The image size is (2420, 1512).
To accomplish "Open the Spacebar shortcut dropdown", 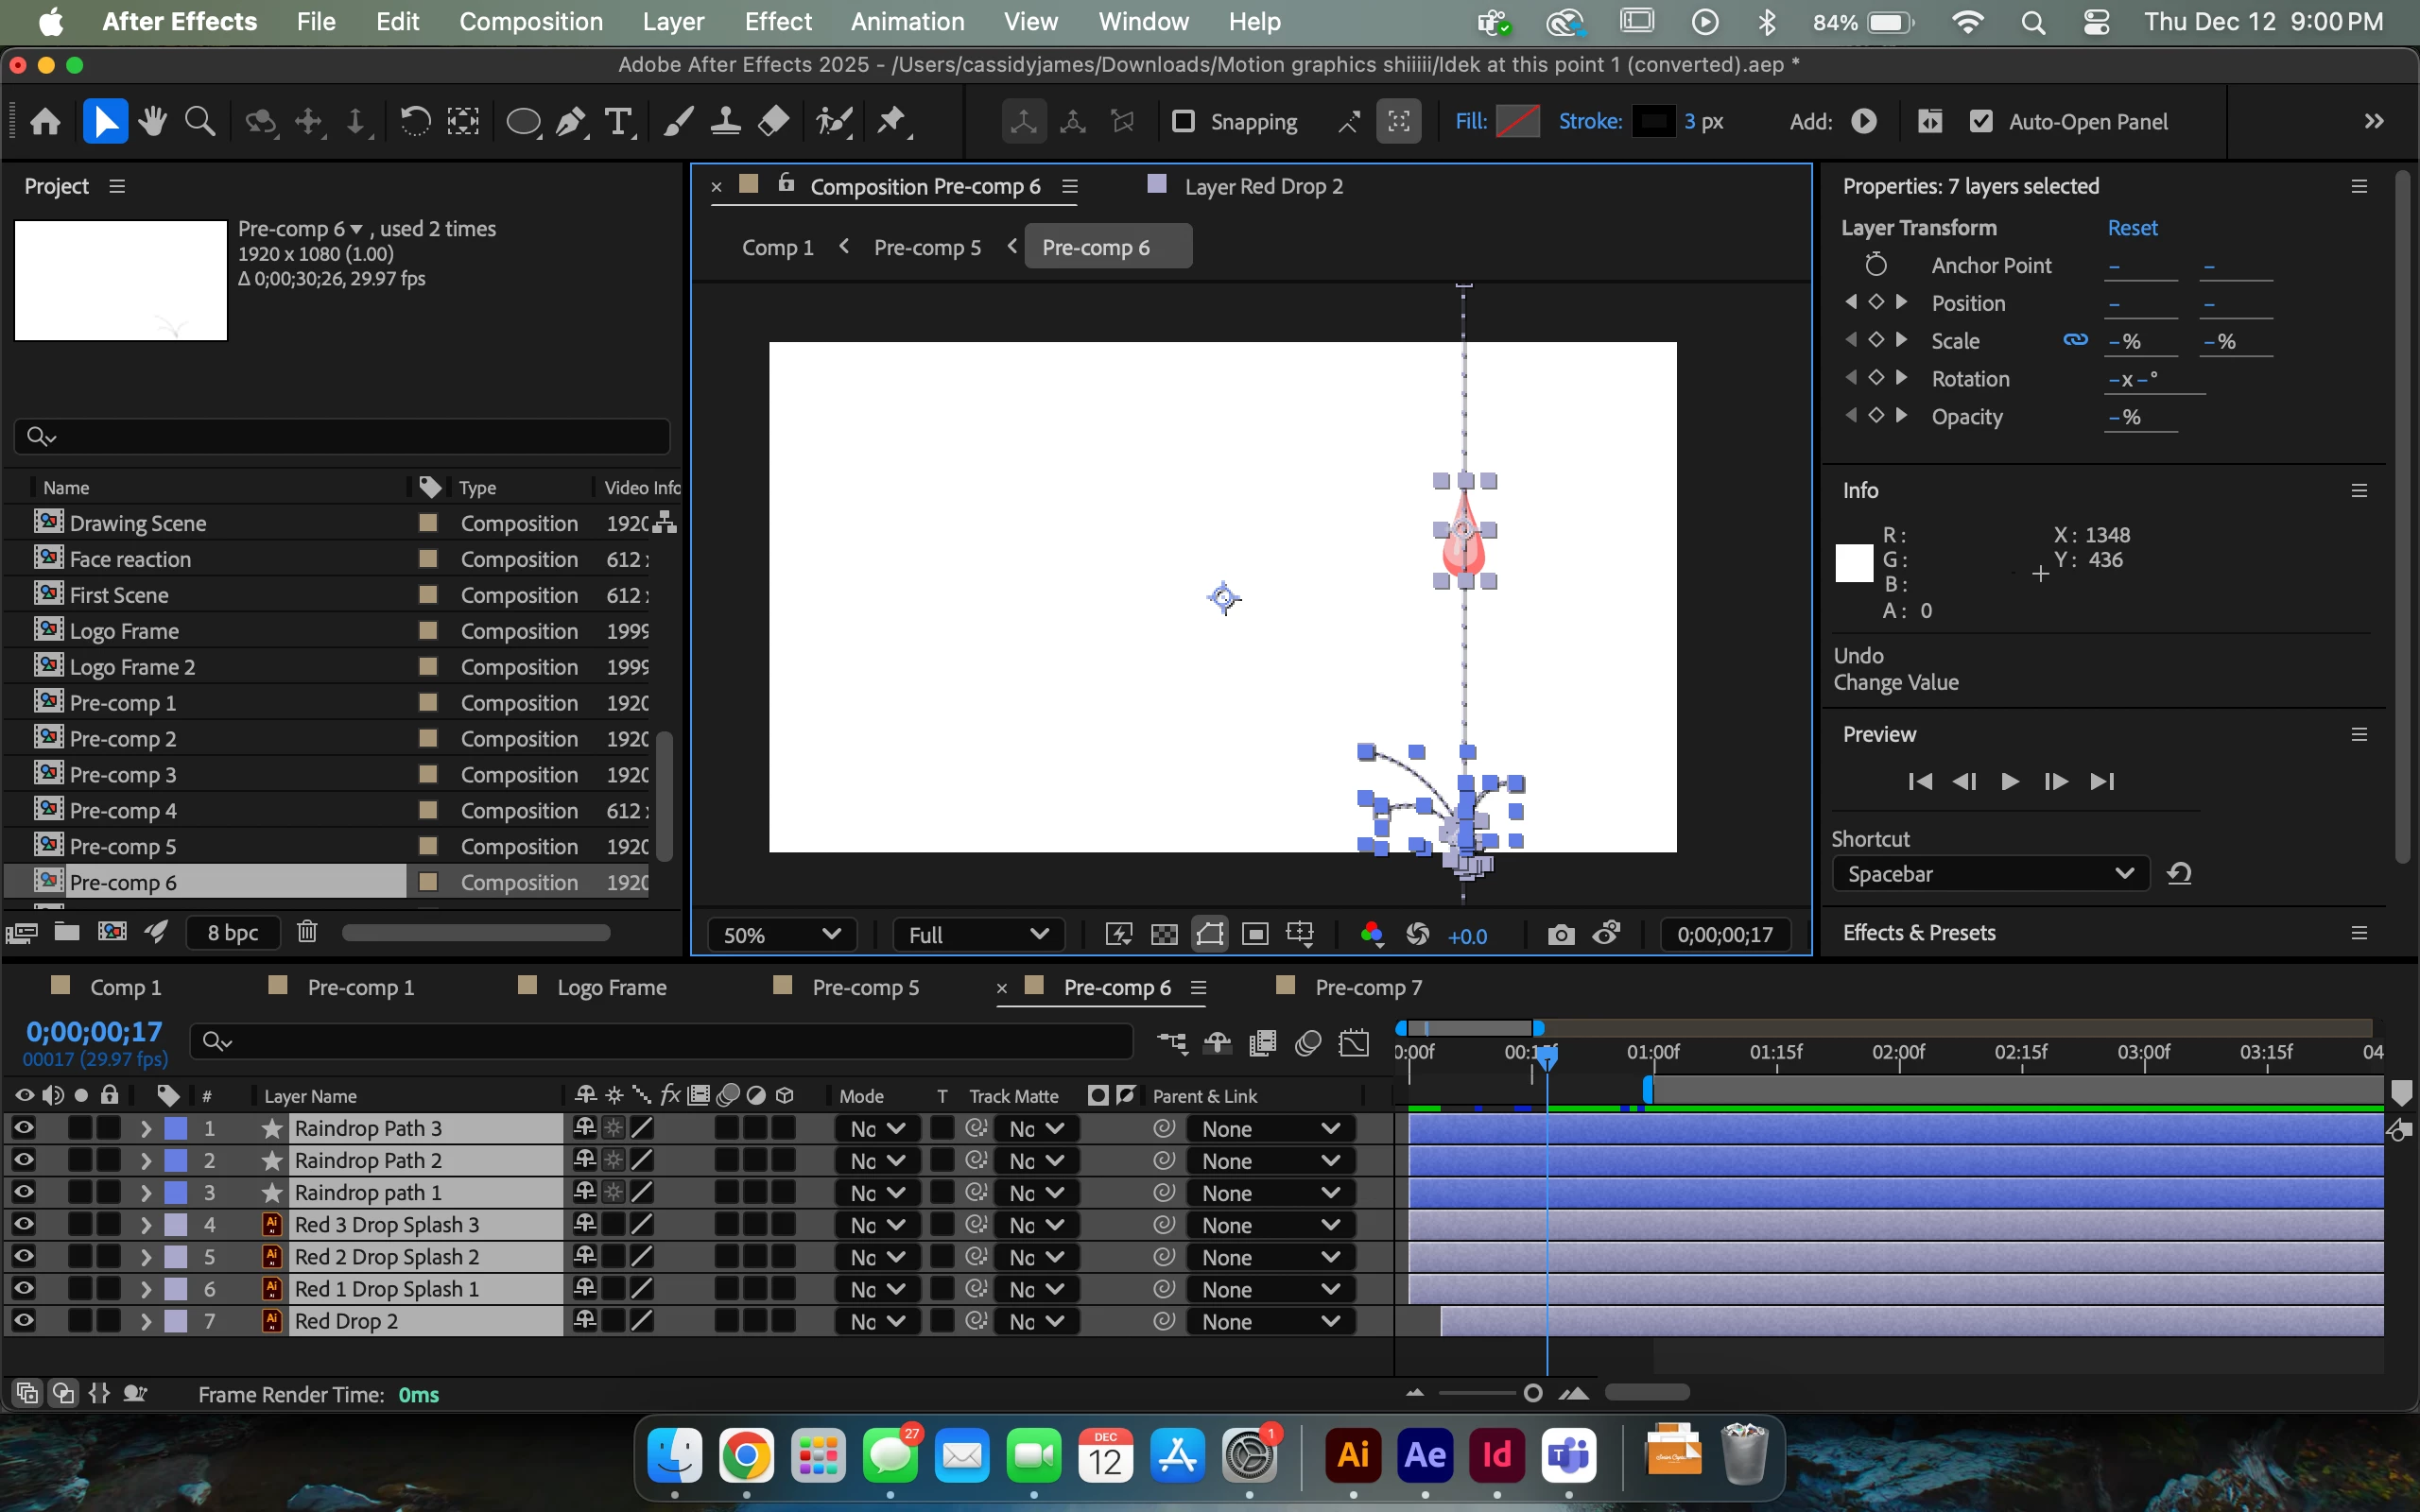I will click(x=1990, y=874).
